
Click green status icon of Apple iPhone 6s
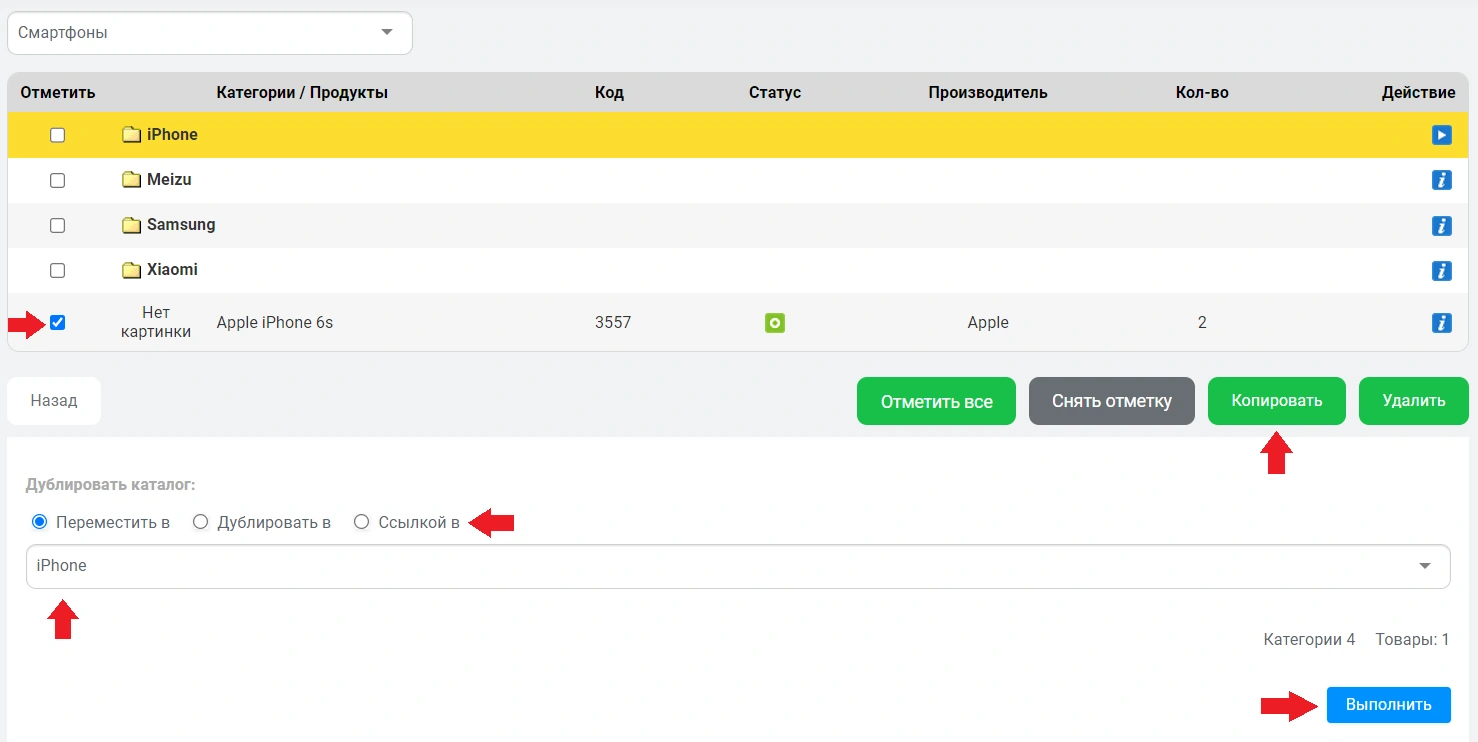tap(774, 322)
